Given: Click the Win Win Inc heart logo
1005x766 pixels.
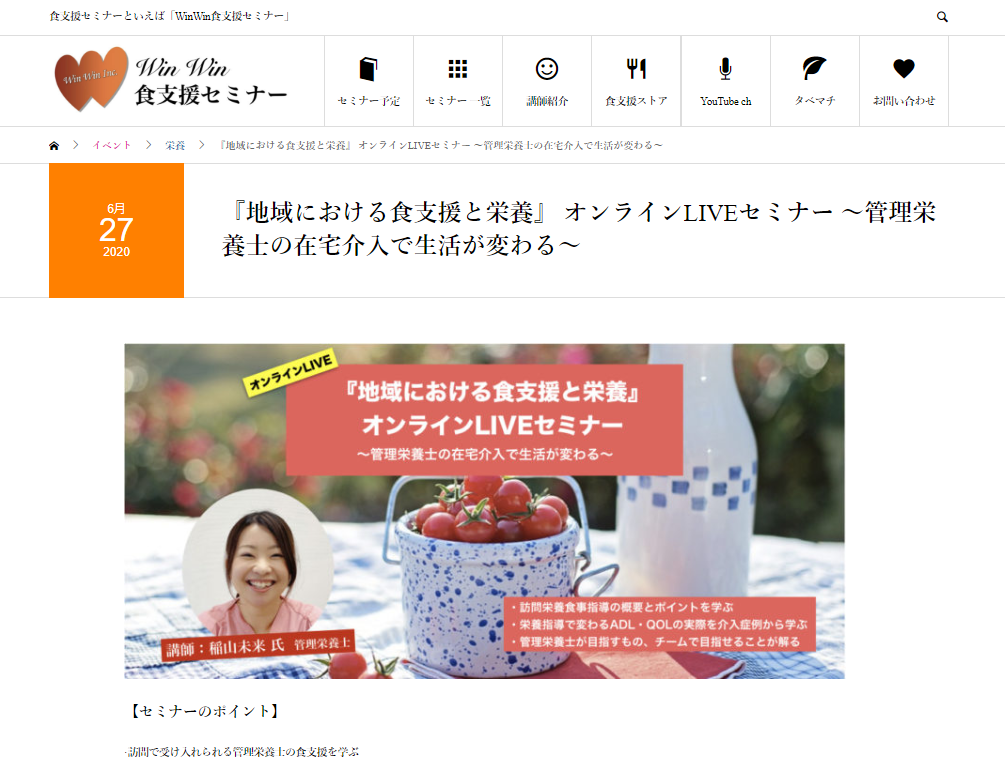Looking at the screenshot, I should click(90, 79).
